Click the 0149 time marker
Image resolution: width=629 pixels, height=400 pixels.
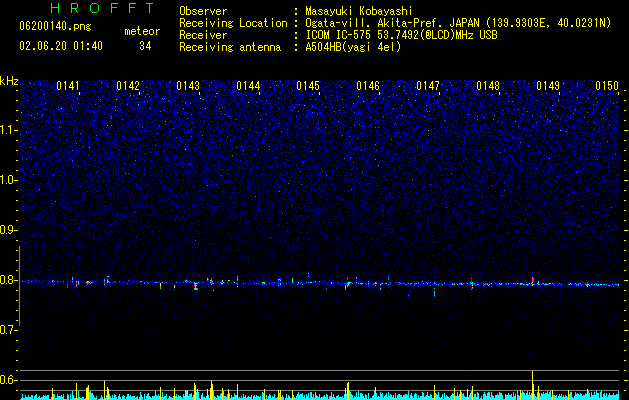pos(548,86)
